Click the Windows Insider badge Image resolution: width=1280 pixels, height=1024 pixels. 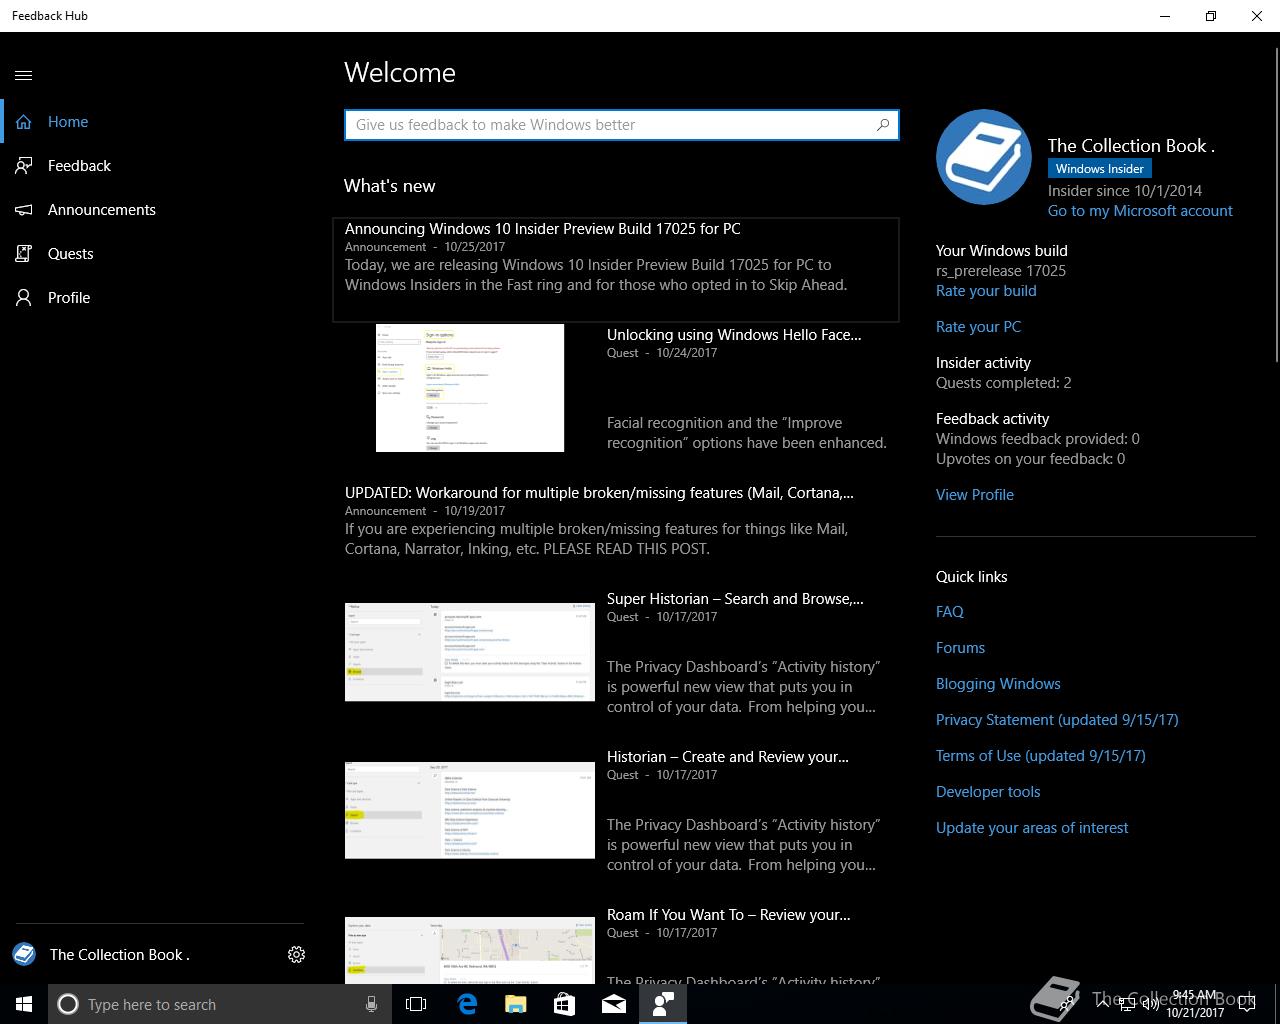pos(1099,169)
